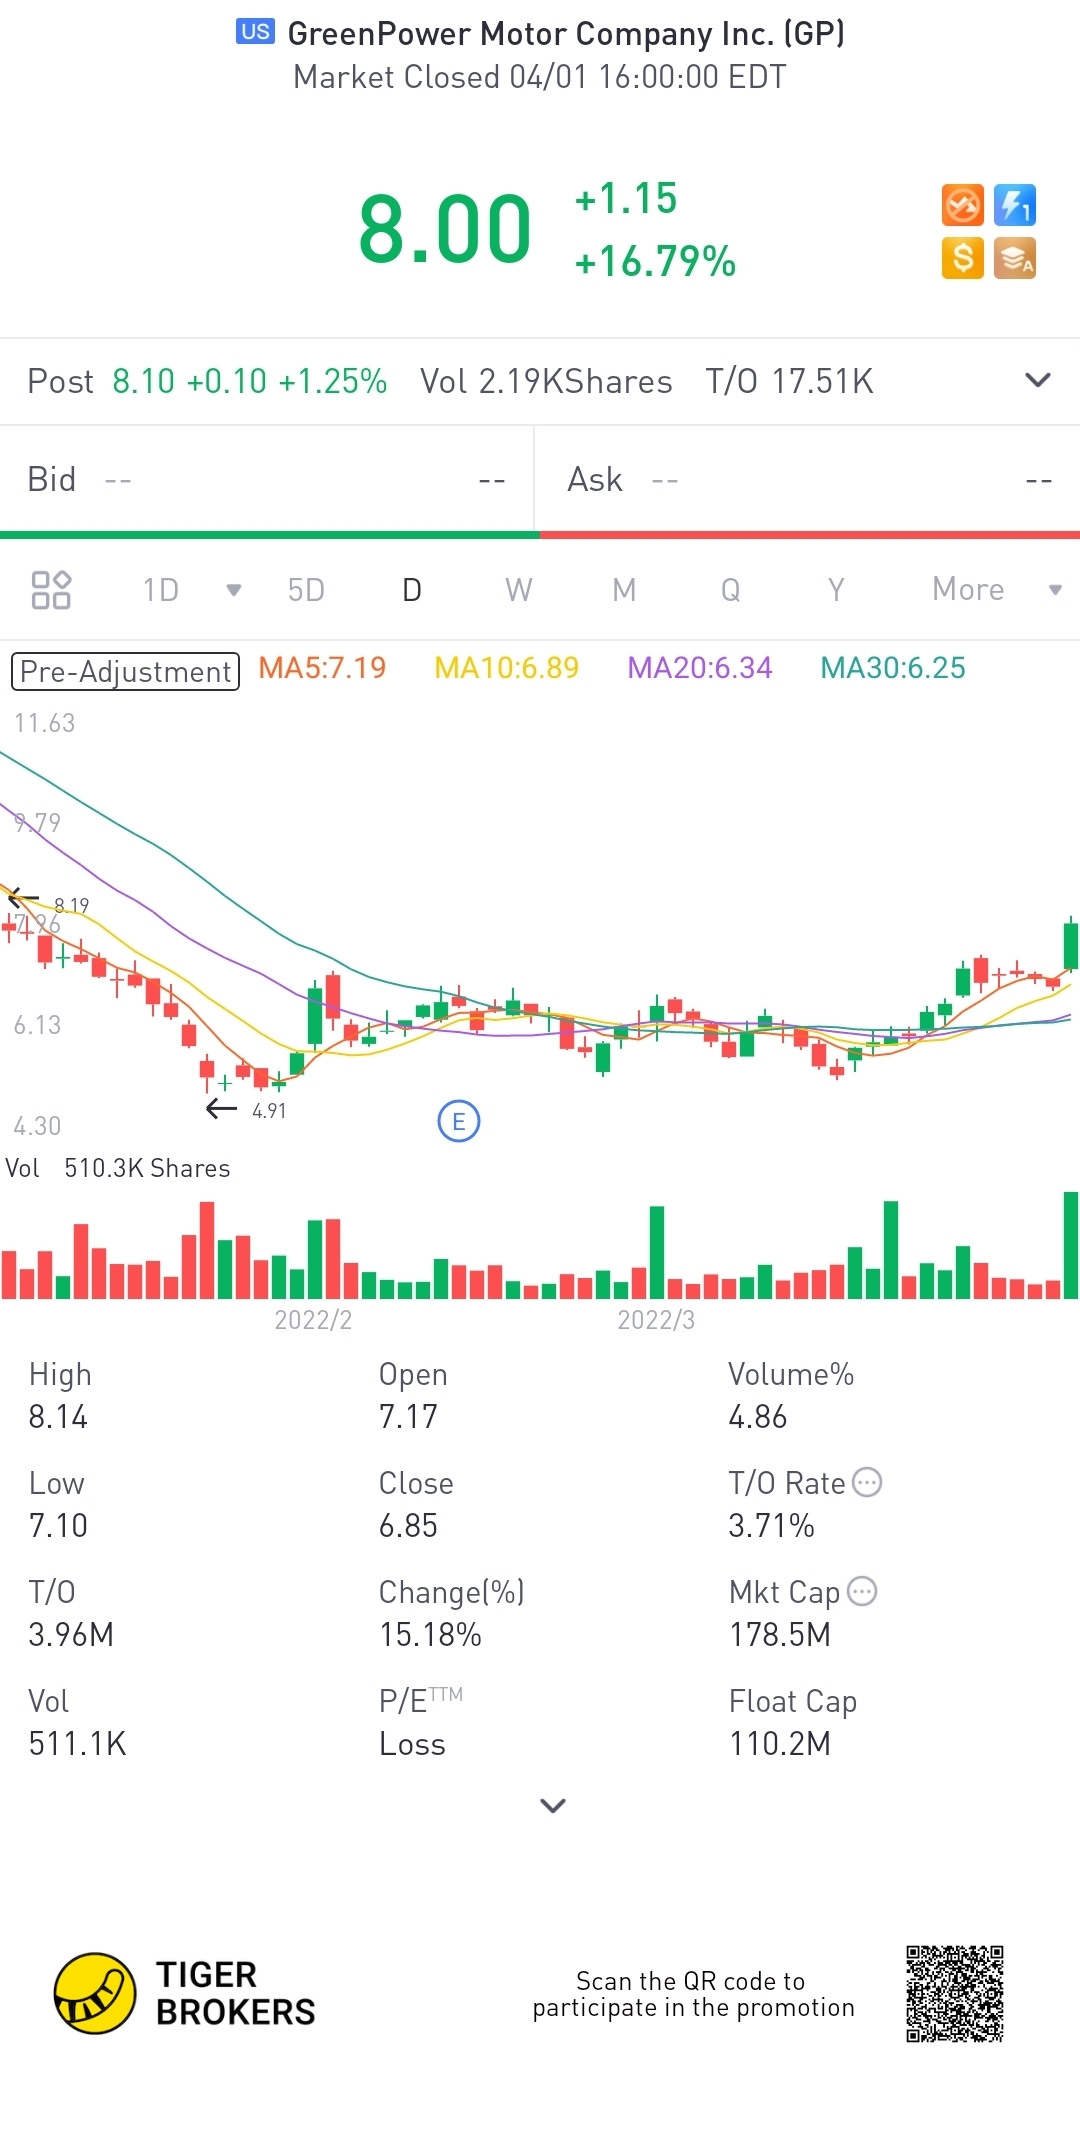Tap the 4.91 low price marker

(x=269, y=1111)
